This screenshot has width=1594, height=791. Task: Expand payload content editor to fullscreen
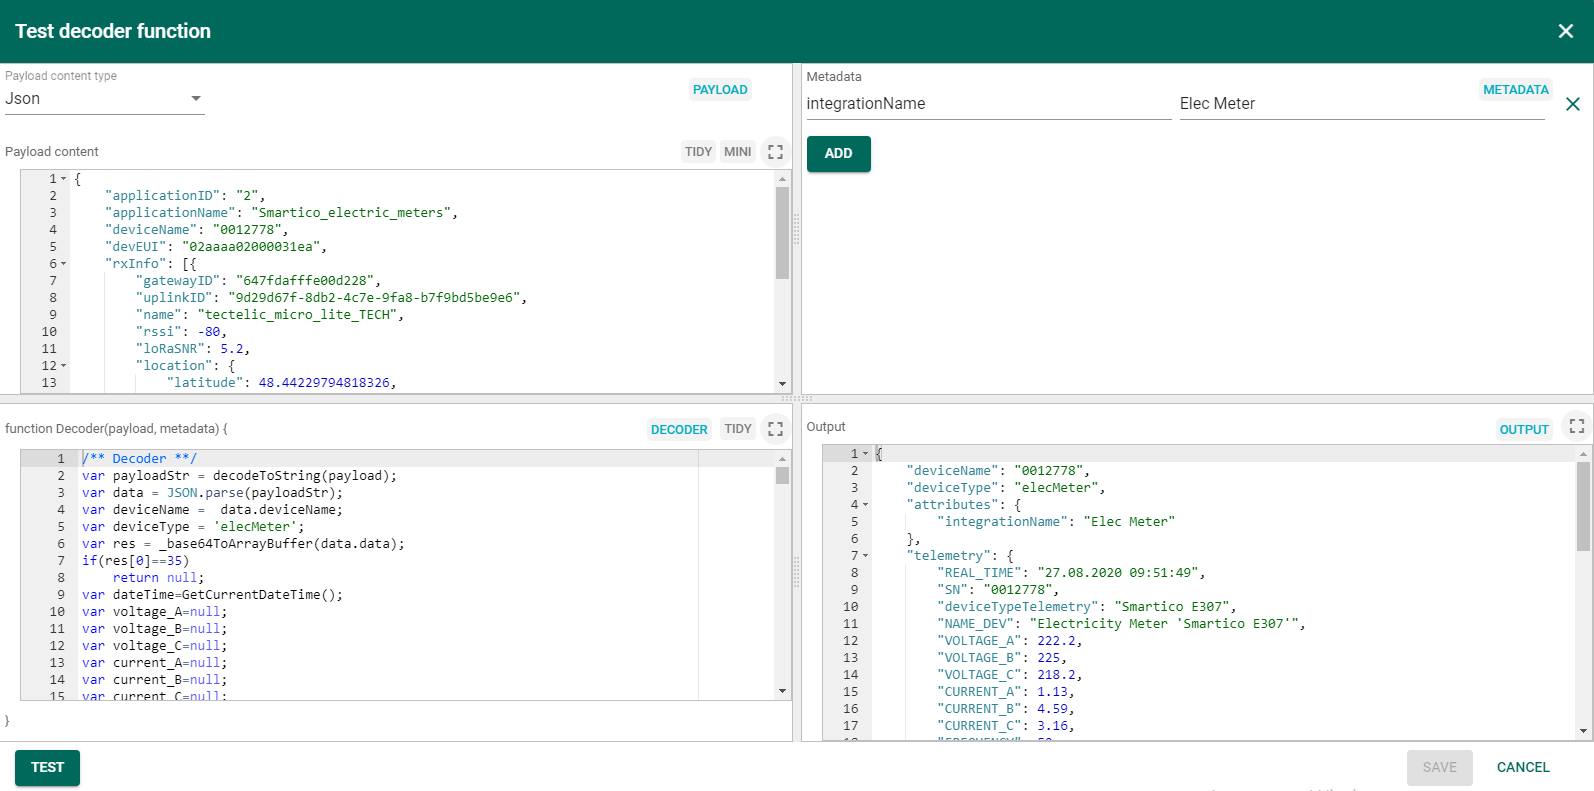point(775,152)
